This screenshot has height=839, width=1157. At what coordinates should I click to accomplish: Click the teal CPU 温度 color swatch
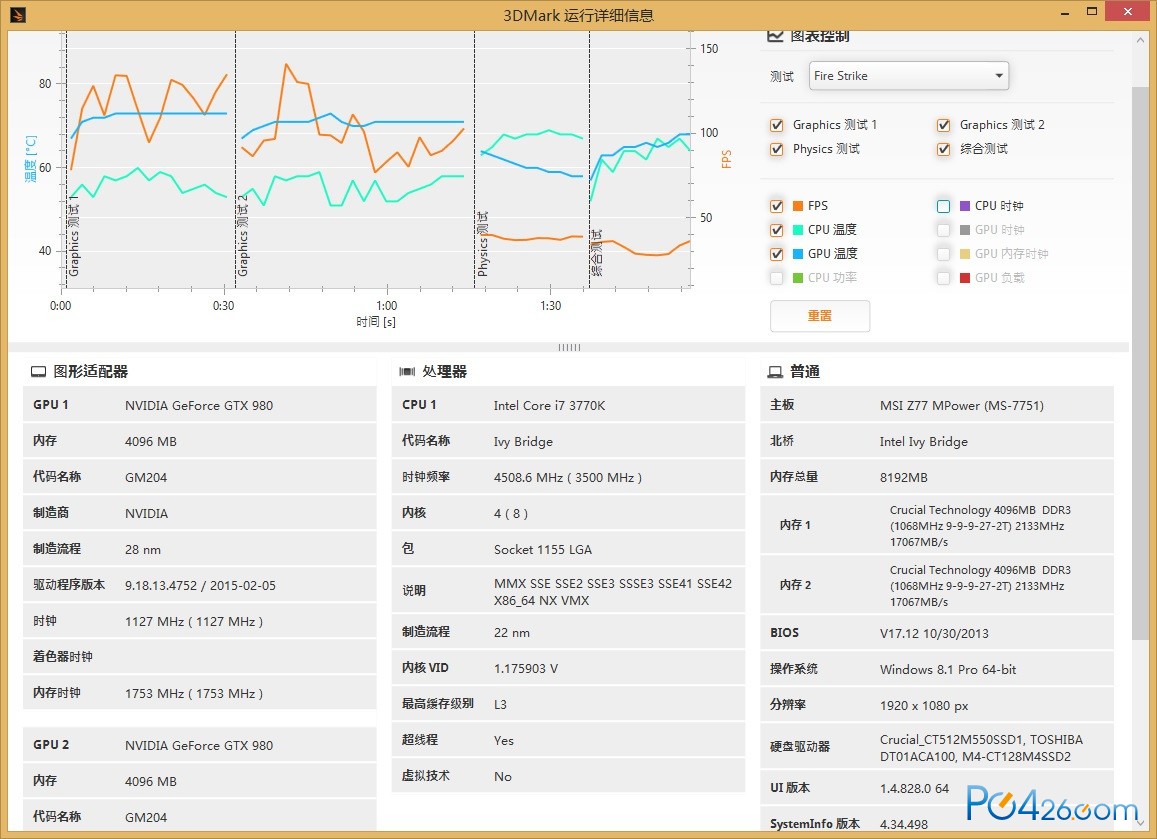click(x=798, y=230)
